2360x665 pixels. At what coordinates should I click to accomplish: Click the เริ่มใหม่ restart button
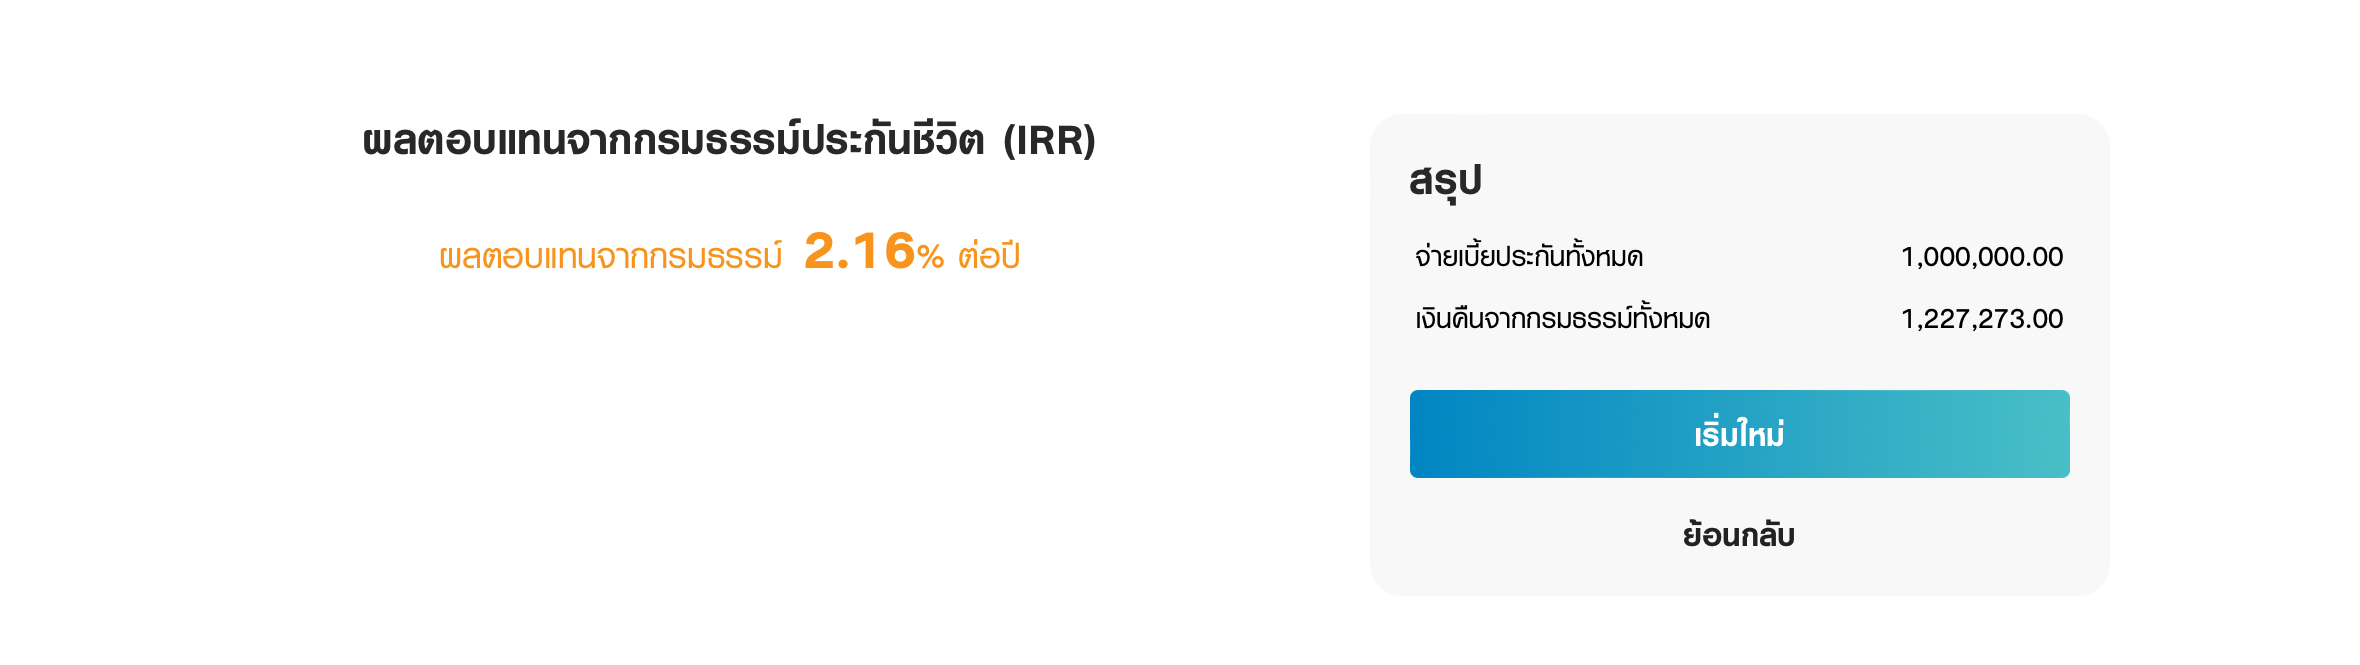[x=1739, y=434]
